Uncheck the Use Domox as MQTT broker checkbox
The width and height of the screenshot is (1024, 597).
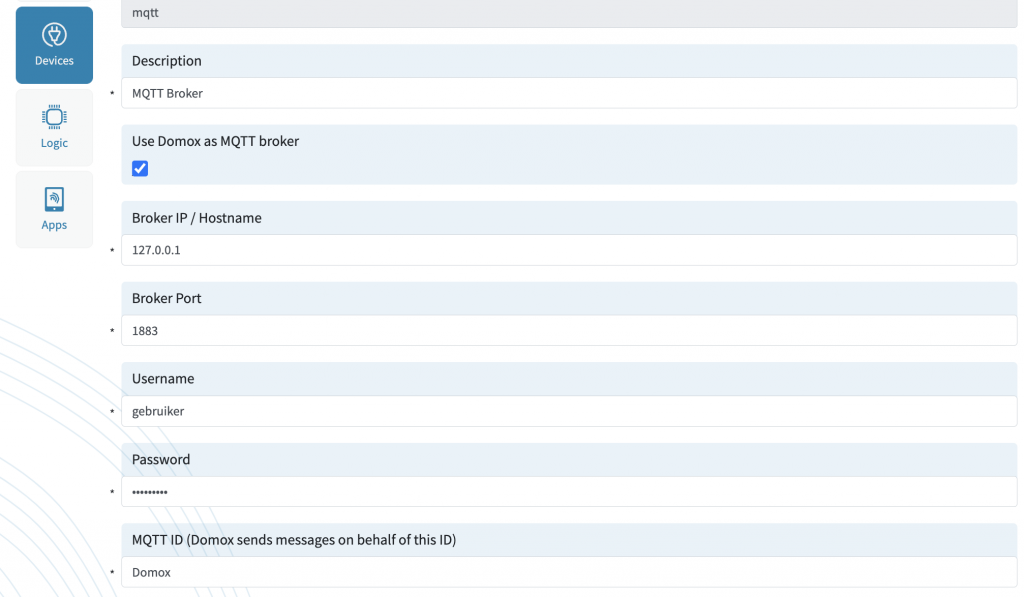tap(139, 168)
